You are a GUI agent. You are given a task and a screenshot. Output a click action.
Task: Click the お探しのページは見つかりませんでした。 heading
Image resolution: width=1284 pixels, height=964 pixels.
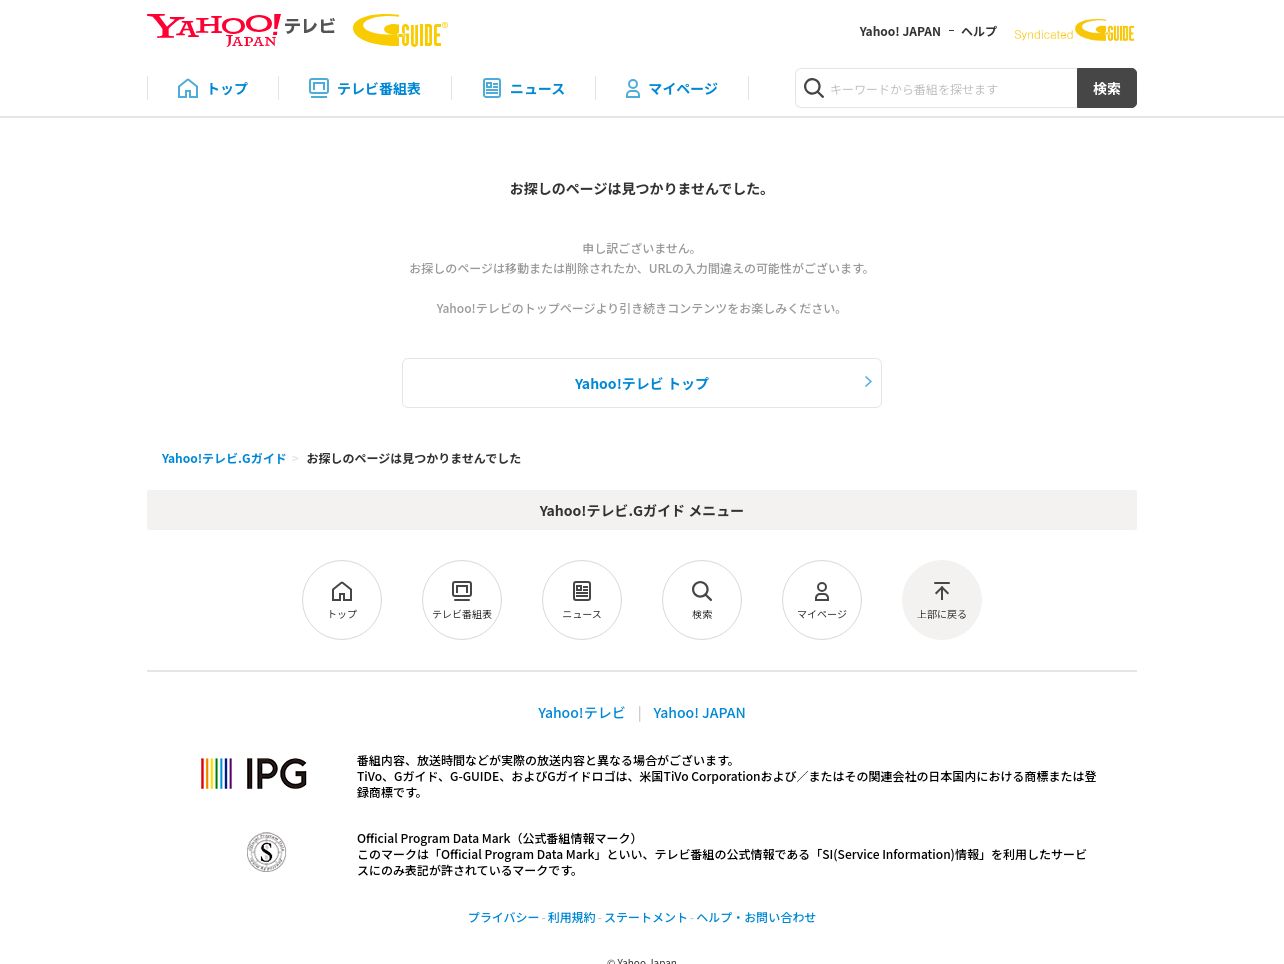pyautogui.click(x=642, y=188)
